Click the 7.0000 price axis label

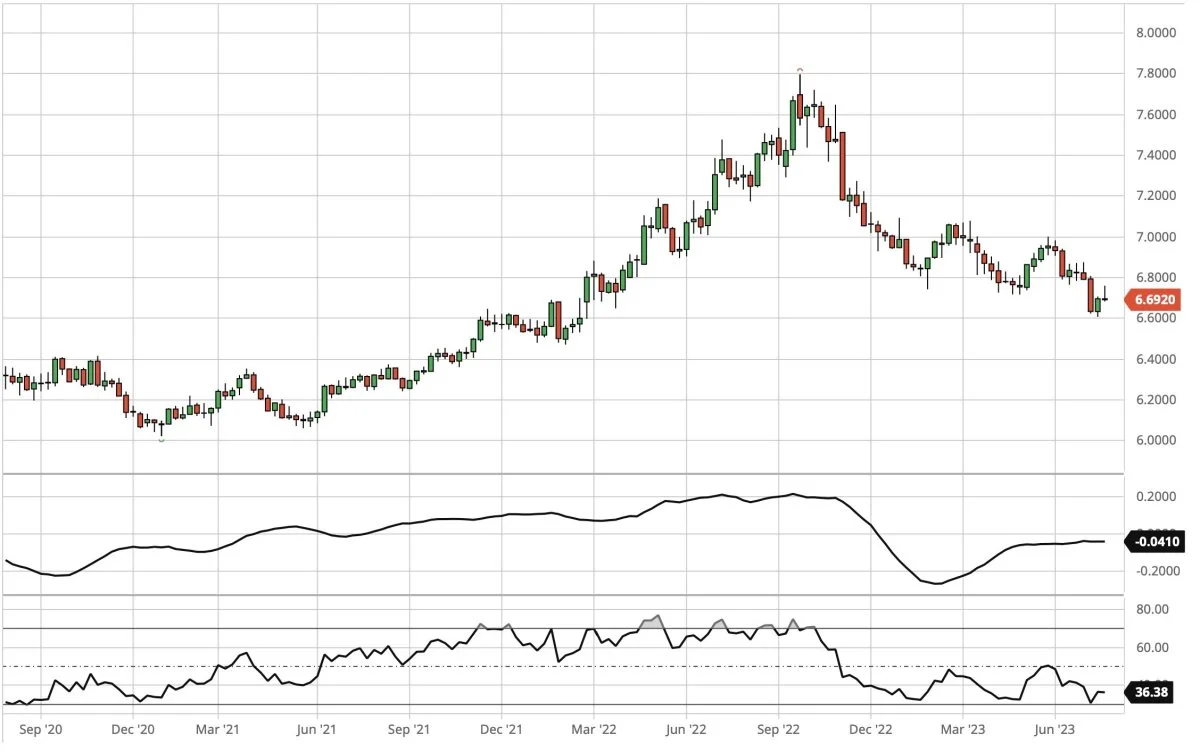tap(1157, 237)
